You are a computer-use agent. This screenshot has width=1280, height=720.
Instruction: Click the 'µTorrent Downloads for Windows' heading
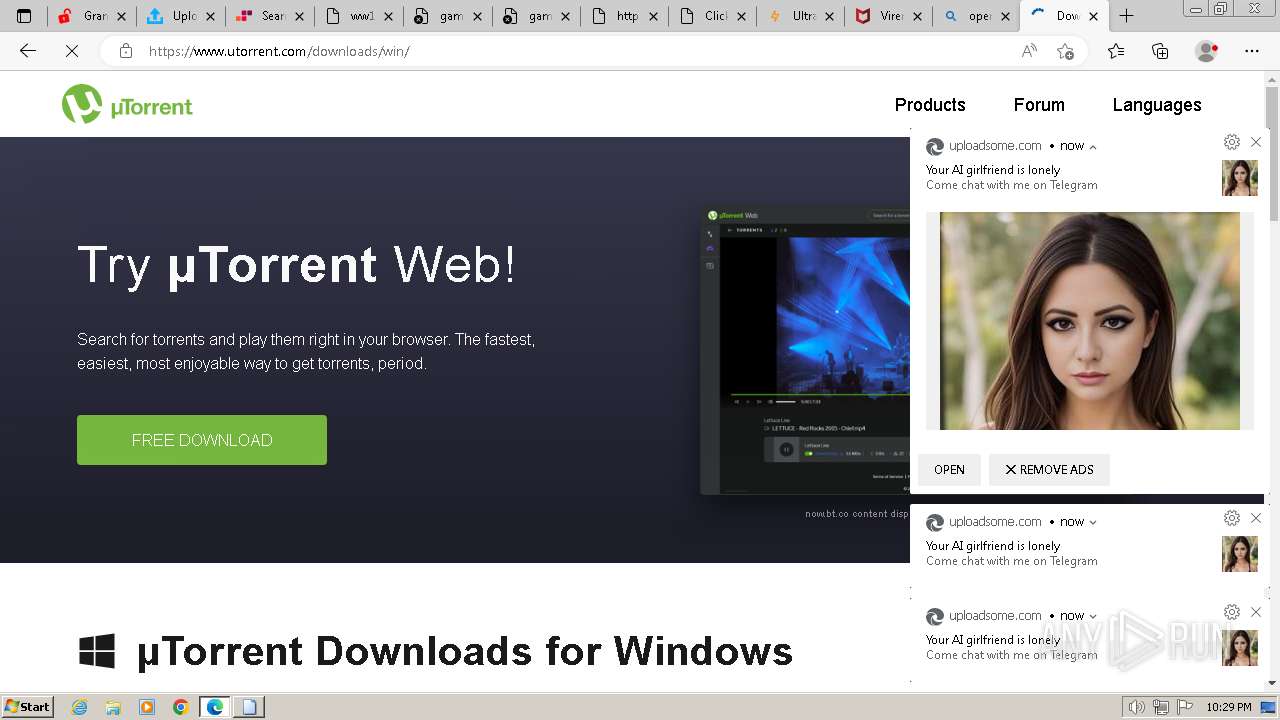pos(465,652)
